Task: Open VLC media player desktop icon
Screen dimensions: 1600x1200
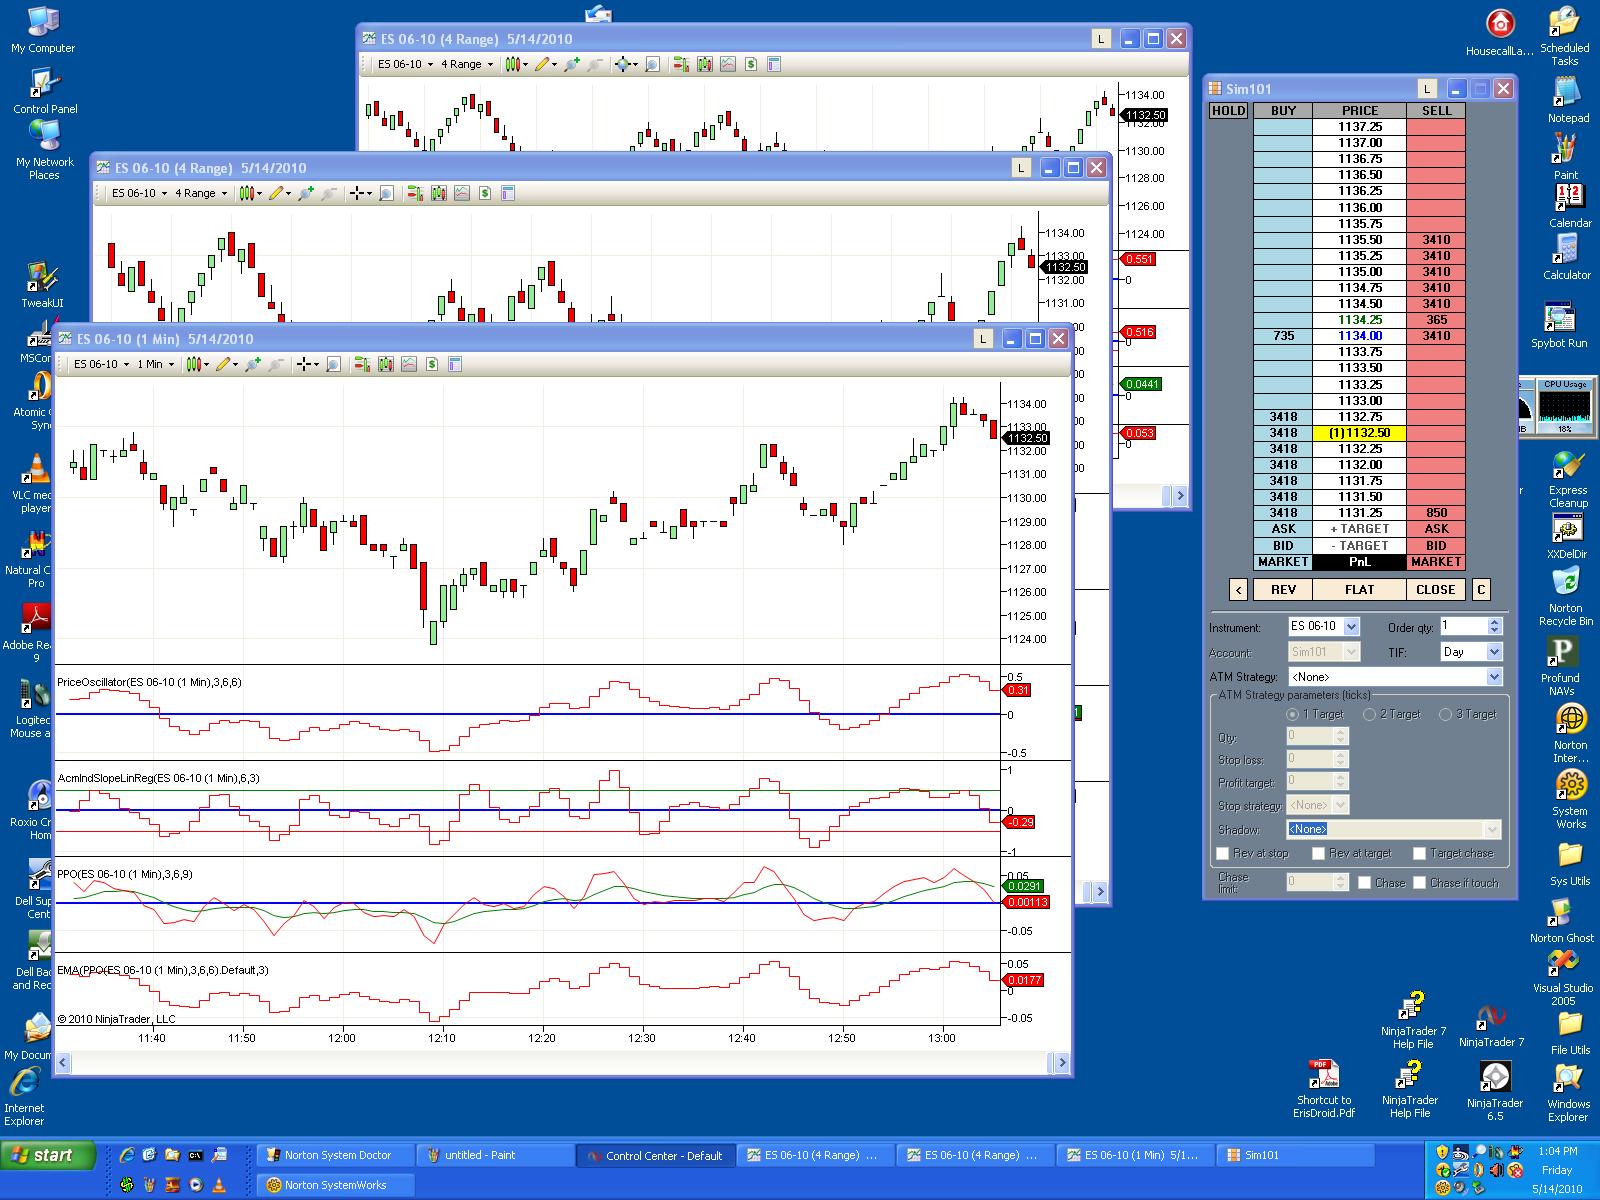Action: (35, 483)
